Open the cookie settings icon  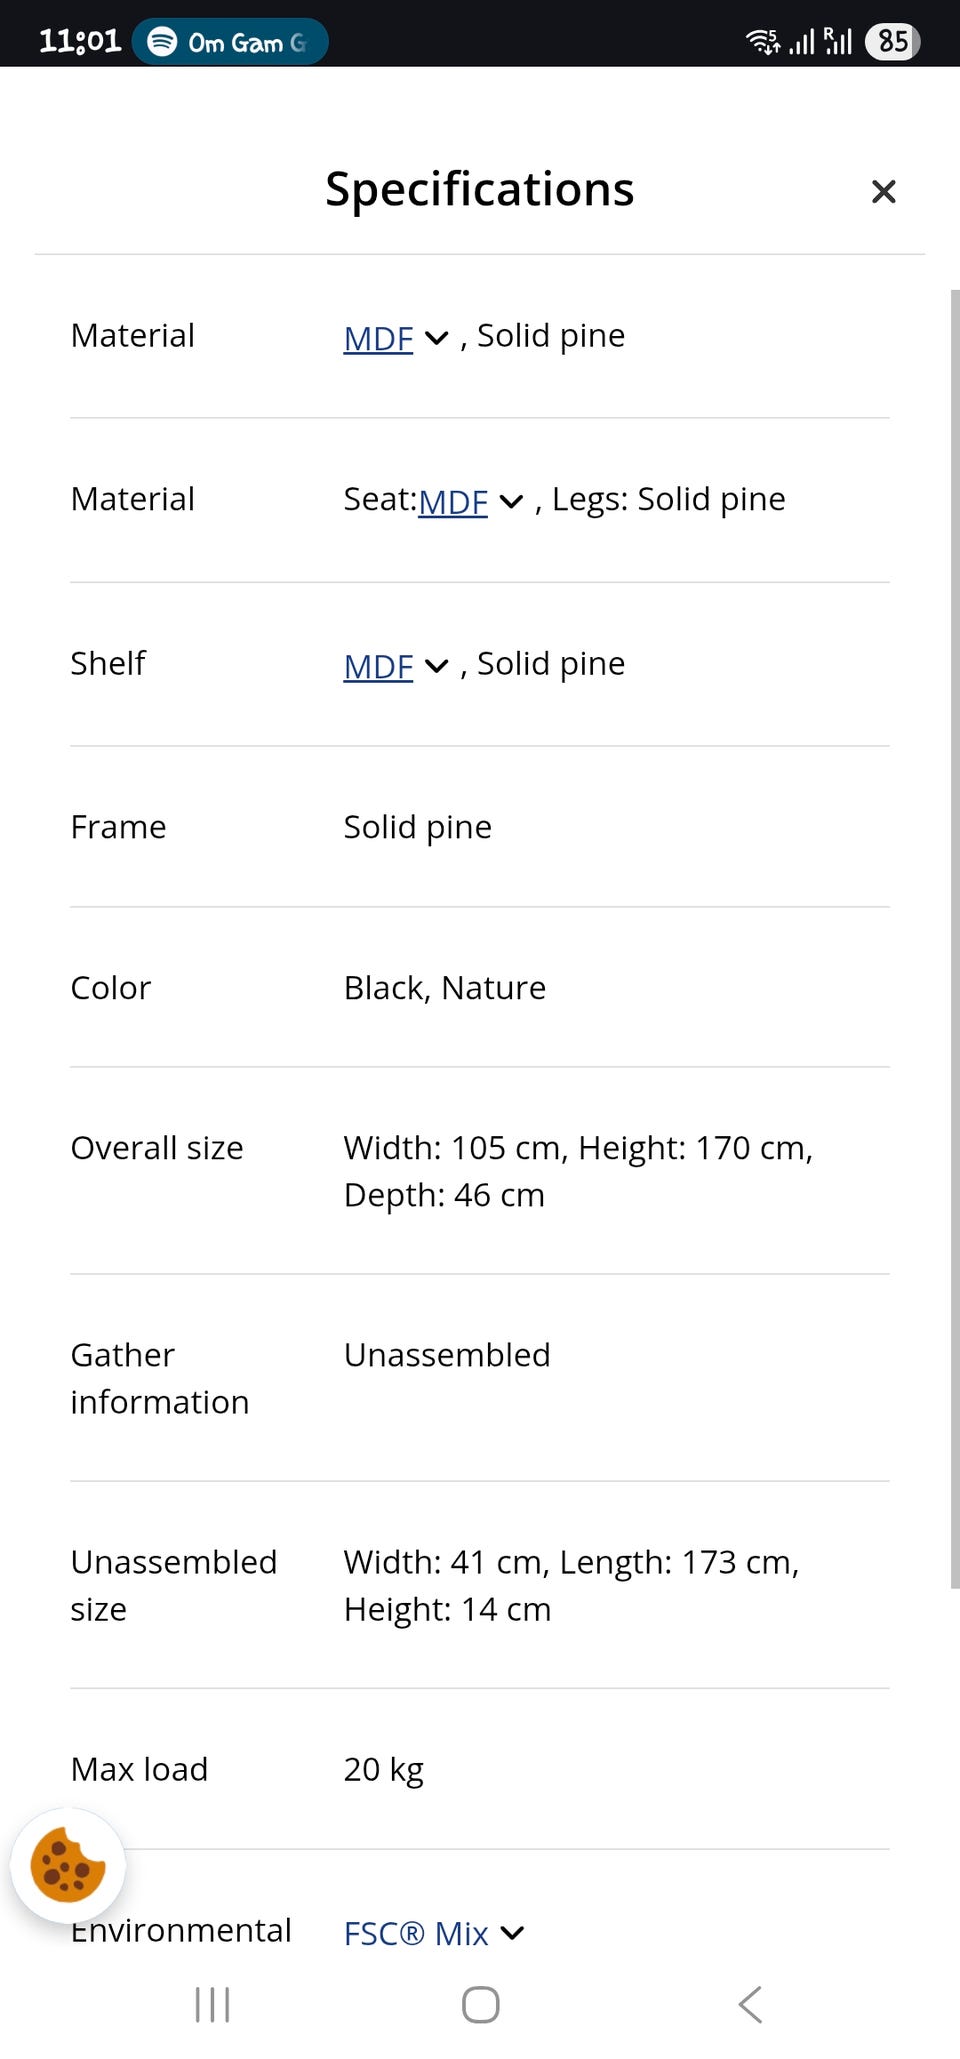[x=68, y=1865]
